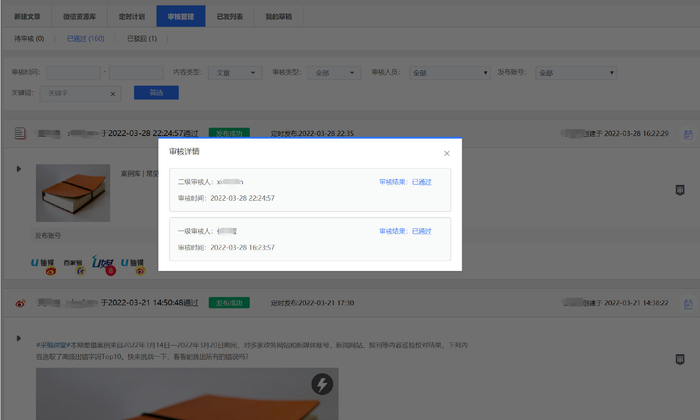Open the 内容类型 dropdown

point(238,73)
